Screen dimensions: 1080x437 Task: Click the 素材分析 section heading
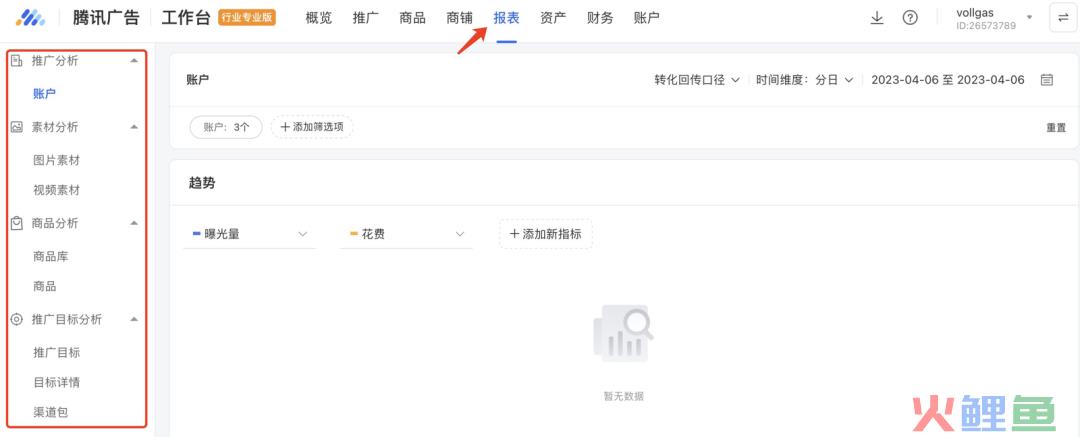[x=55, y=127]
